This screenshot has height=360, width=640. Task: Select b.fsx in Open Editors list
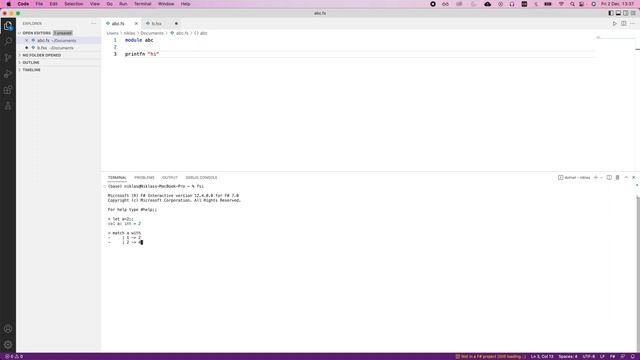tap(59, 48)
